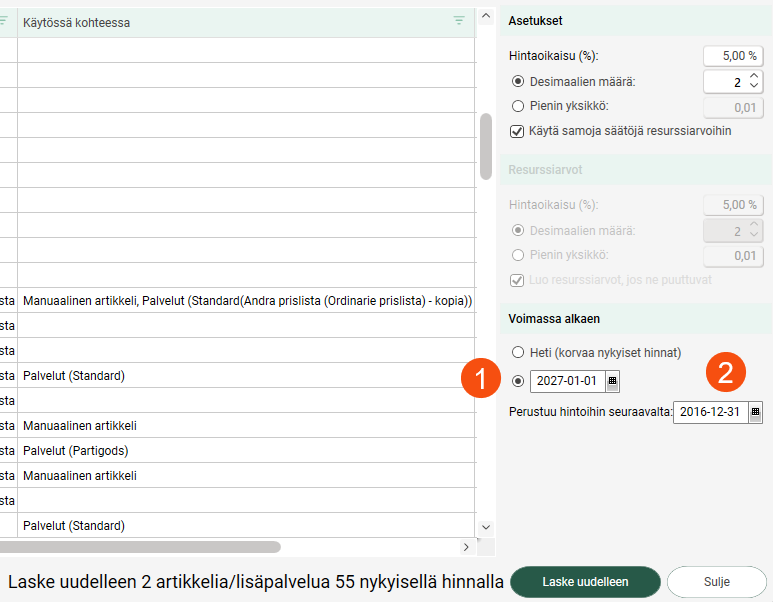Toggle Käytä samoja säätöjä resurssiarvoihin checkbox

pos(518,131)
